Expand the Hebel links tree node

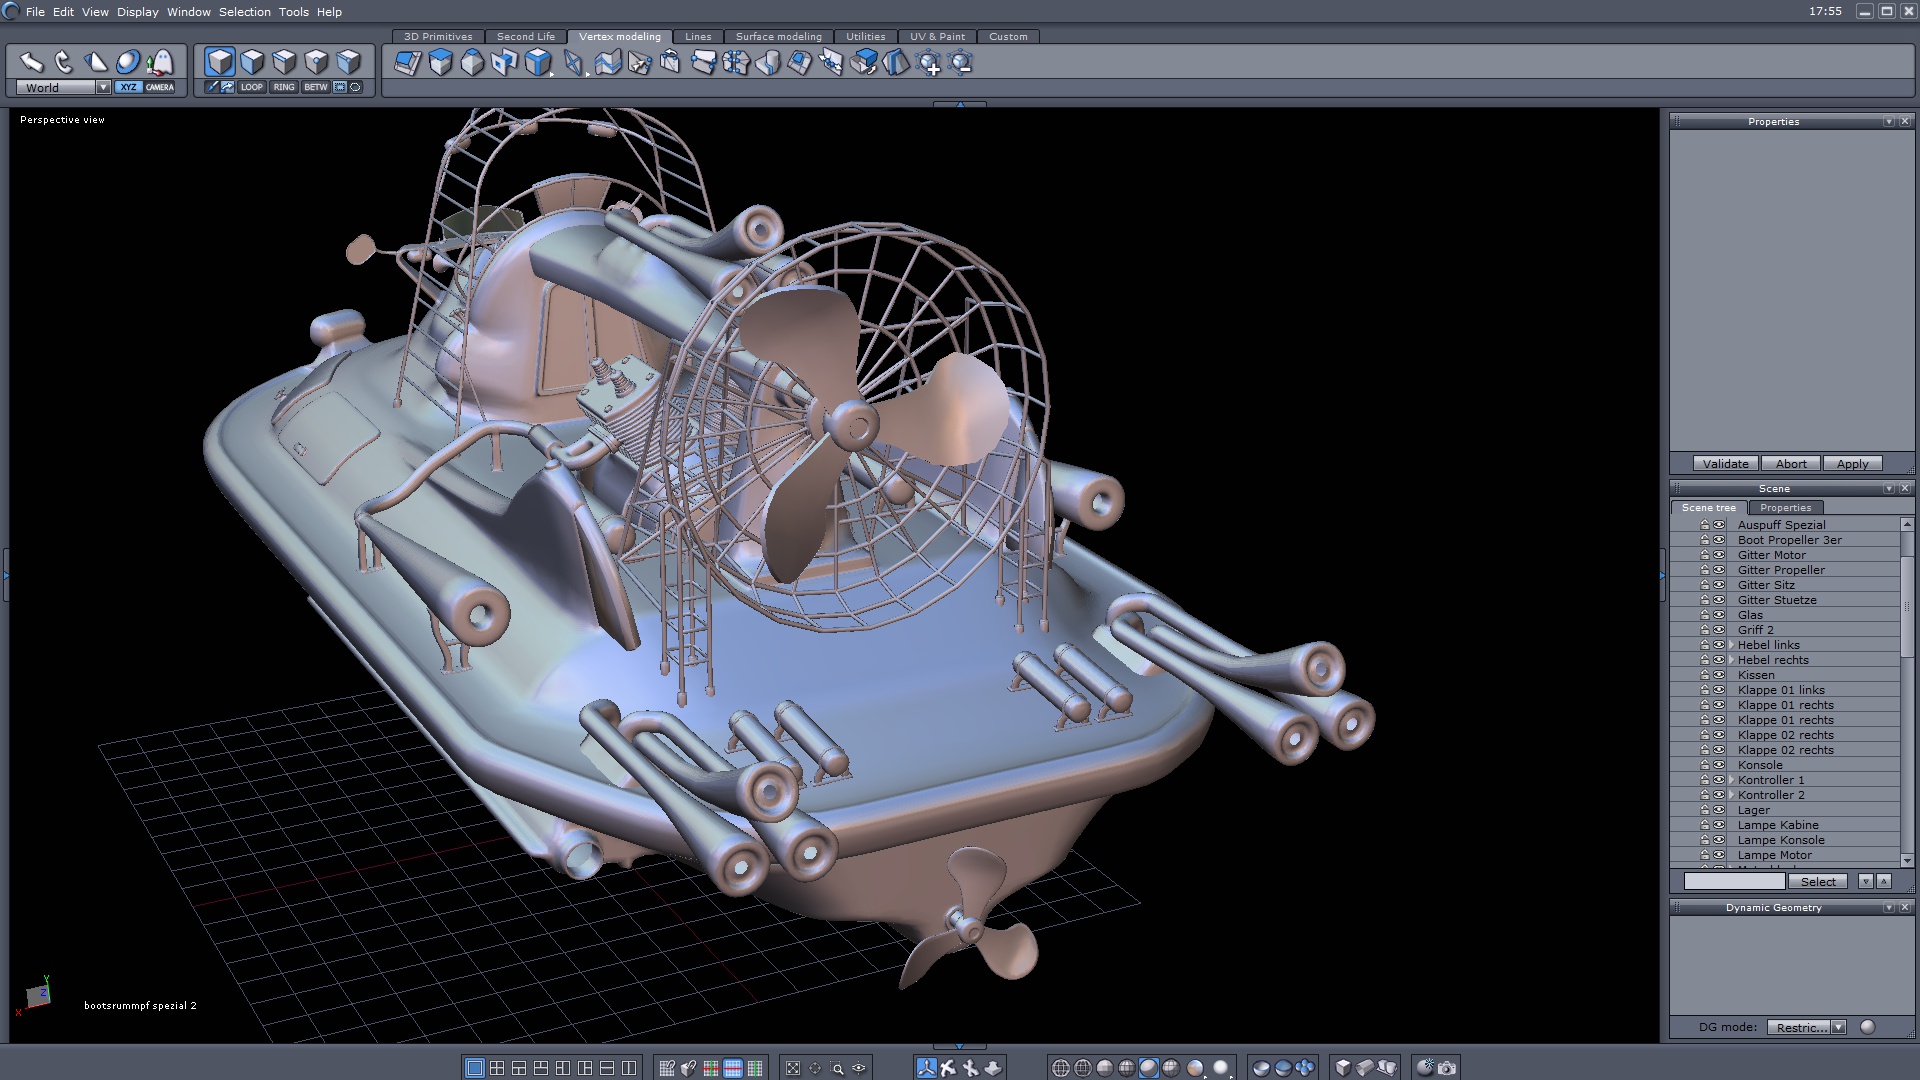click(x=1731, y=645)
